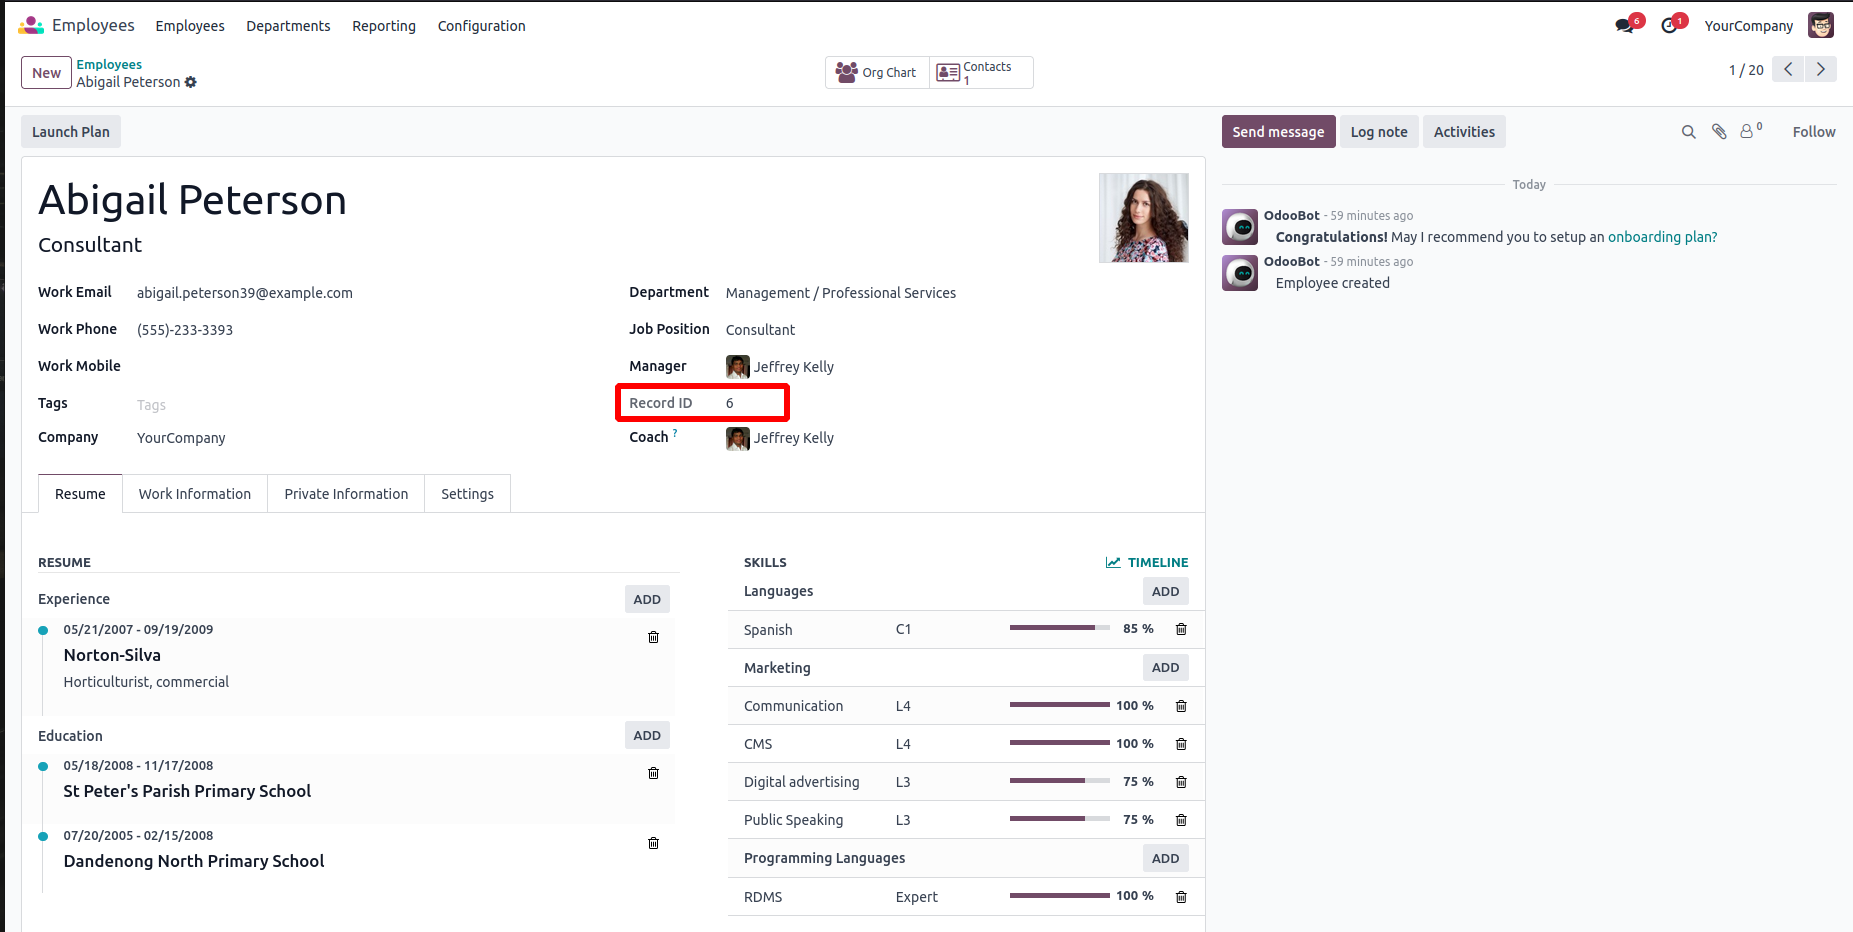Open the messages chat icon
This screenshot has height=932, width=1853.
point(1625,26)
